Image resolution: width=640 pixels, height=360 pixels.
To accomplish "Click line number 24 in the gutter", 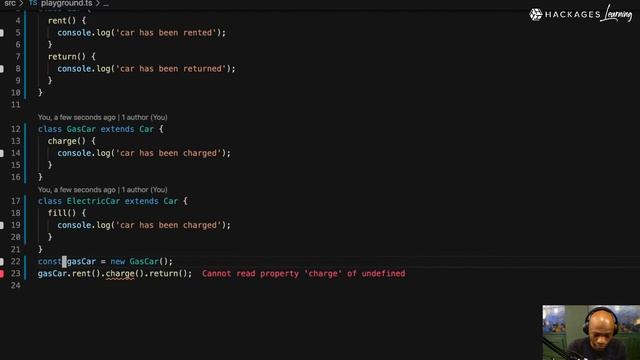I will [16, 285].
